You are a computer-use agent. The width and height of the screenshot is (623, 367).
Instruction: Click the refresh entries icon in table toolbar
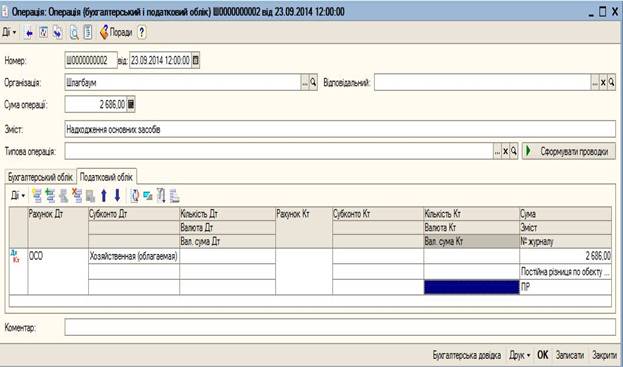coord(135,195)
